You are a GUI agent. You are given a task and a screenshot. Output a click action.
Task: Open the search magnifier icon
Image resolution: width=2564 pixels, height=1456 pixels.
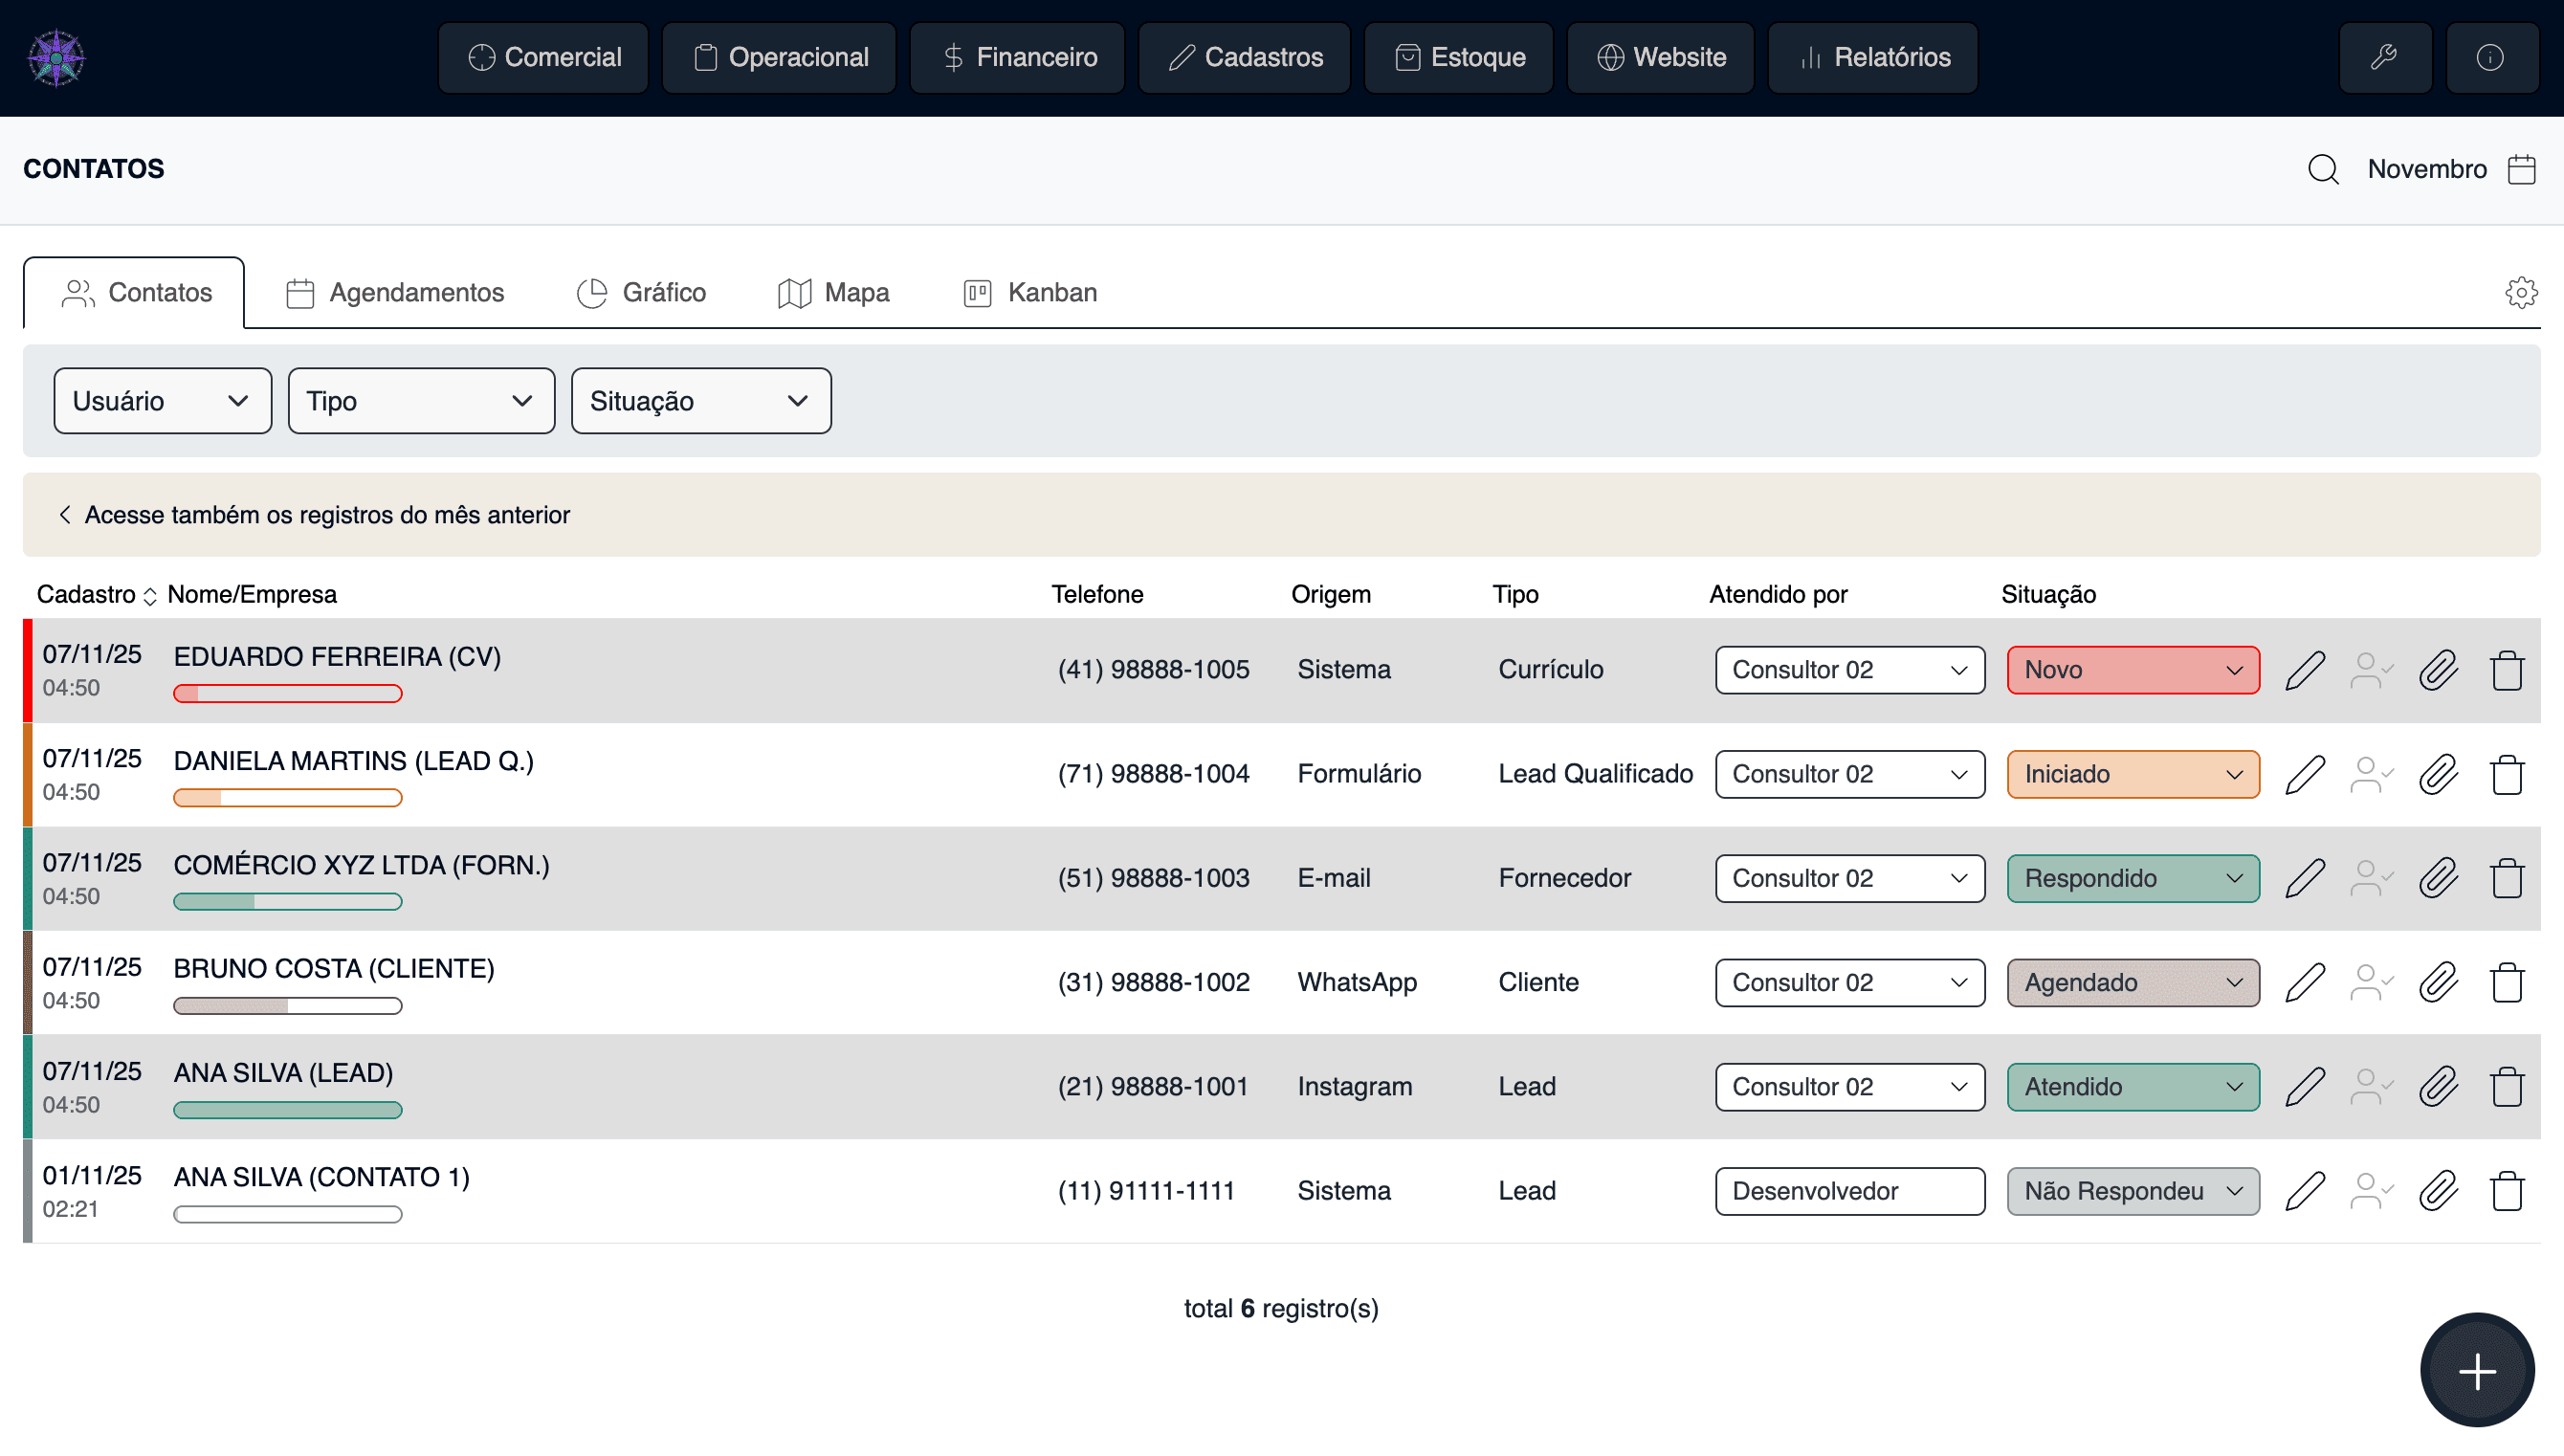pyautogui.click(x=2323, y=169)
